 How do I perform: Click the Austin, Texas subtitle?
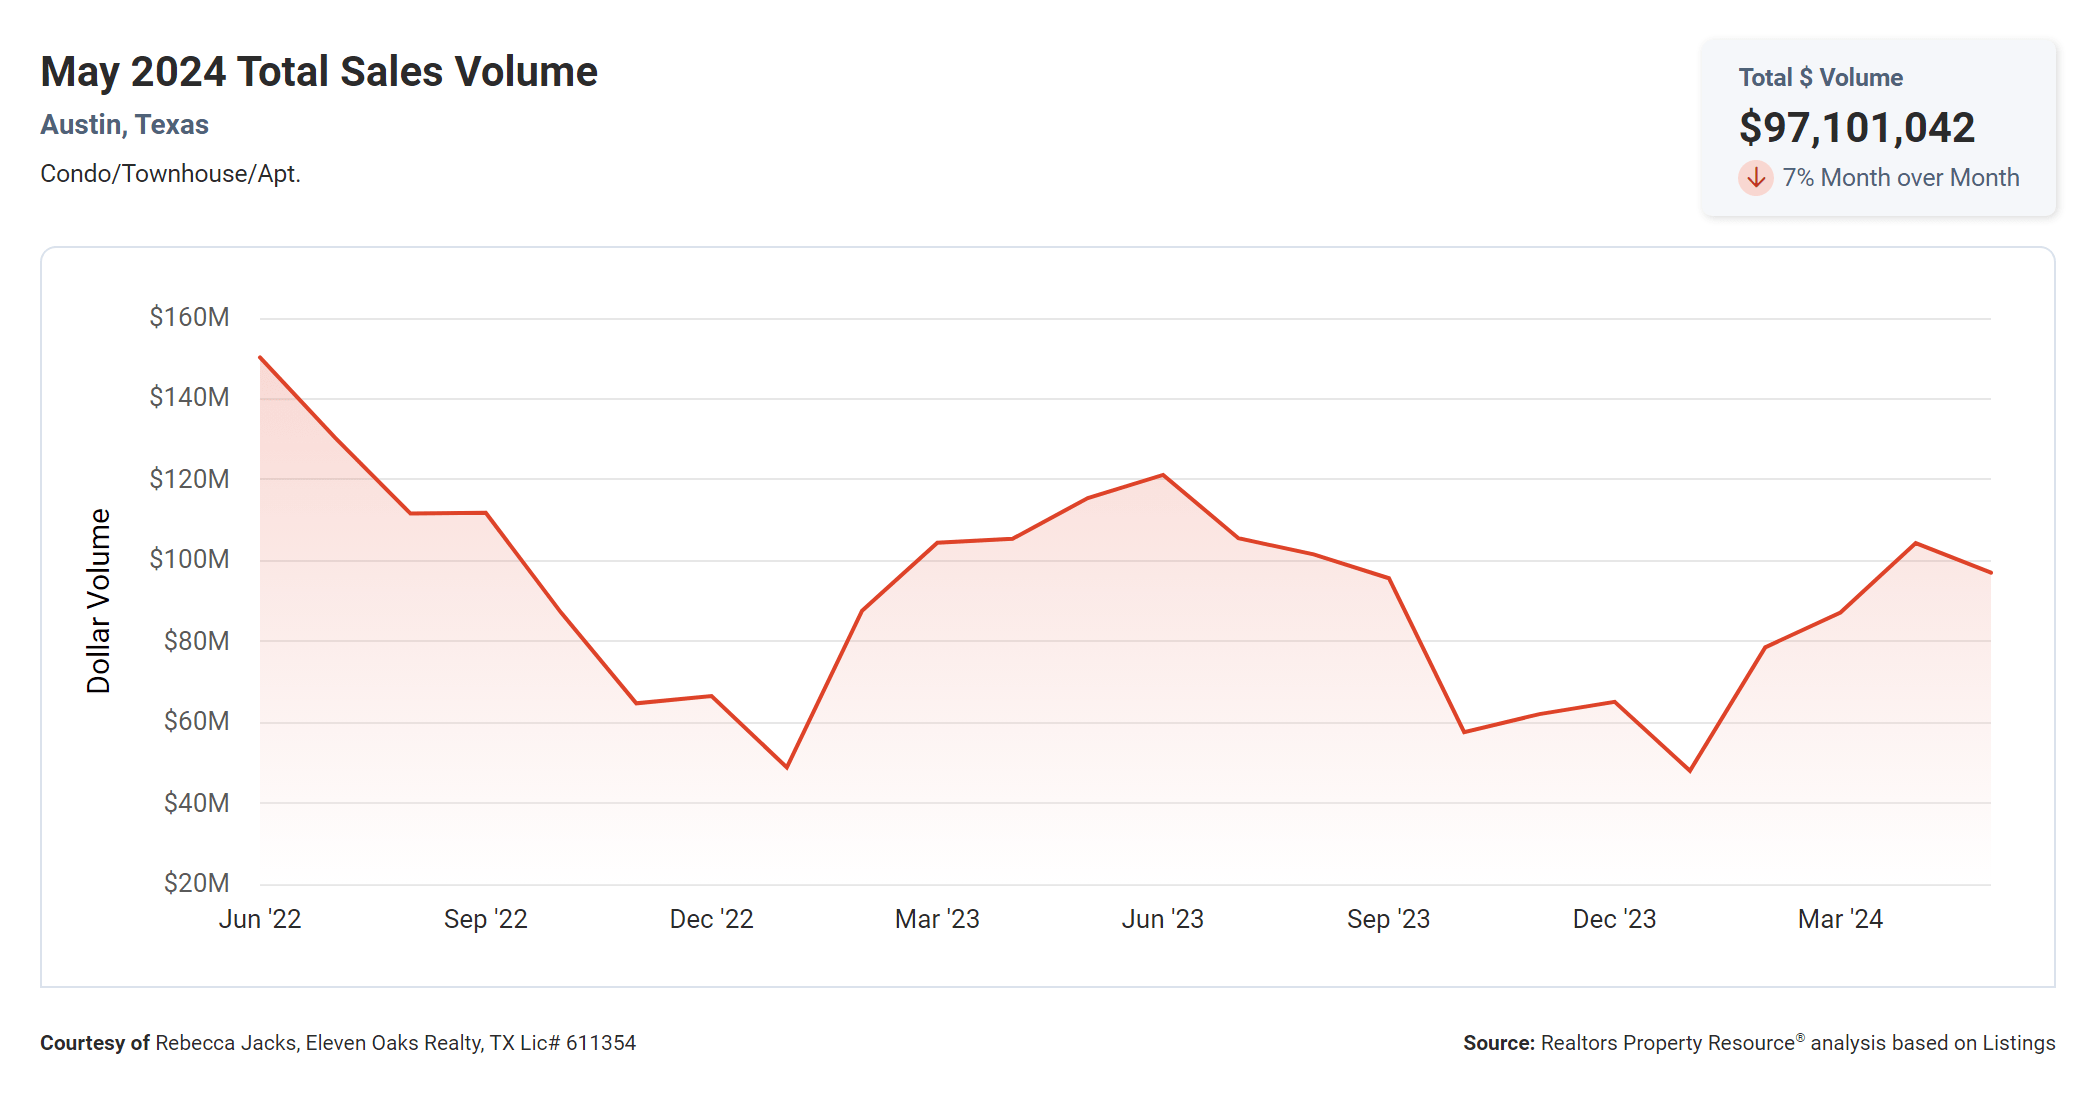[124, 125]
